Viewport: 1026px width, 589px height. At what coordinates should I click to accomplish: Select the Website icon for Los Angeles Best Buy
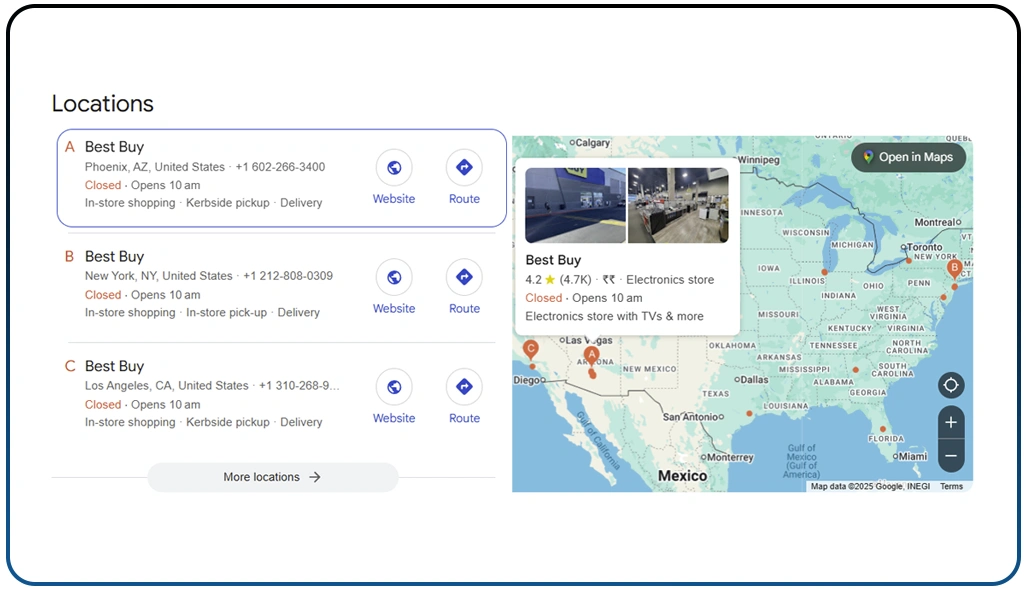coord(393,386)
